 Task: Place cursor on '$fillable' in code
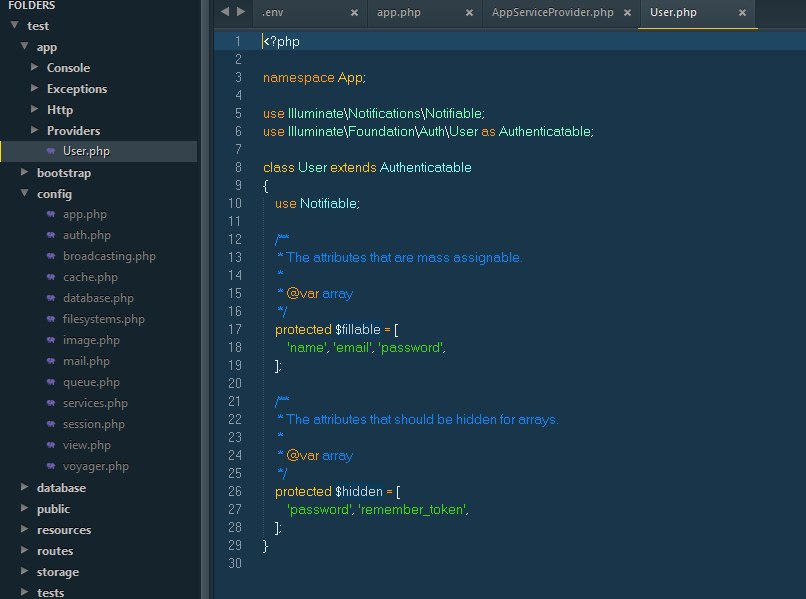click(358, 330)
